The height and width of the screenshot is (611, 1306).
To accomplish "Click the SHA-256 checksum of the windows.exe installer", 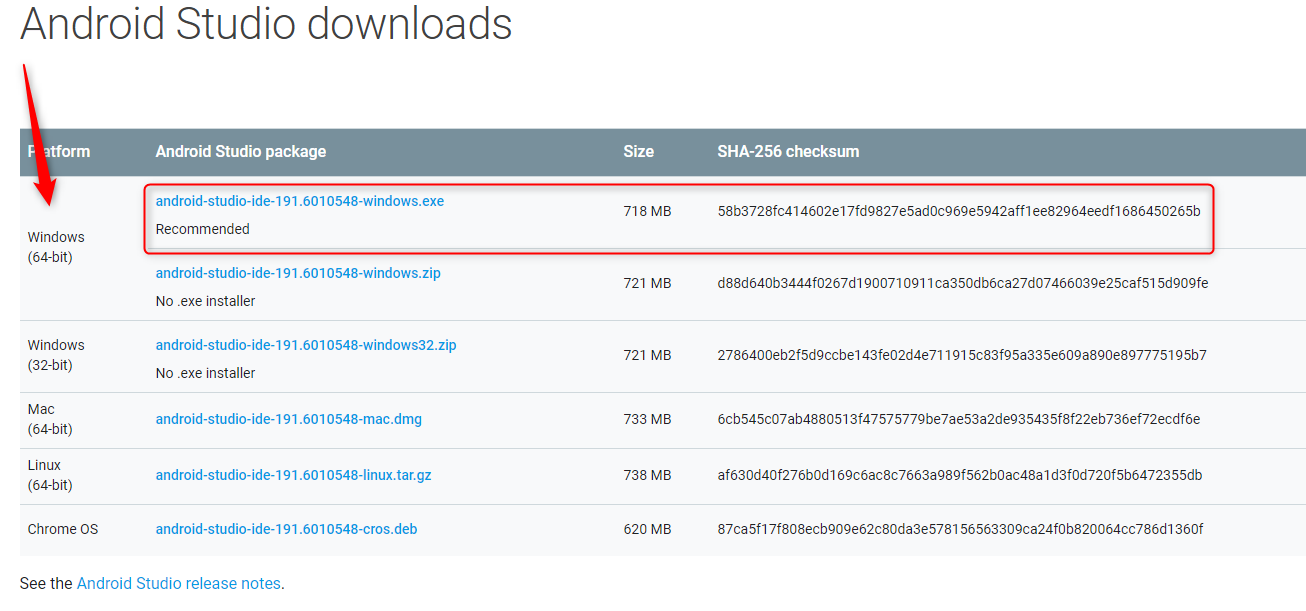I will (x=958, y=211).
